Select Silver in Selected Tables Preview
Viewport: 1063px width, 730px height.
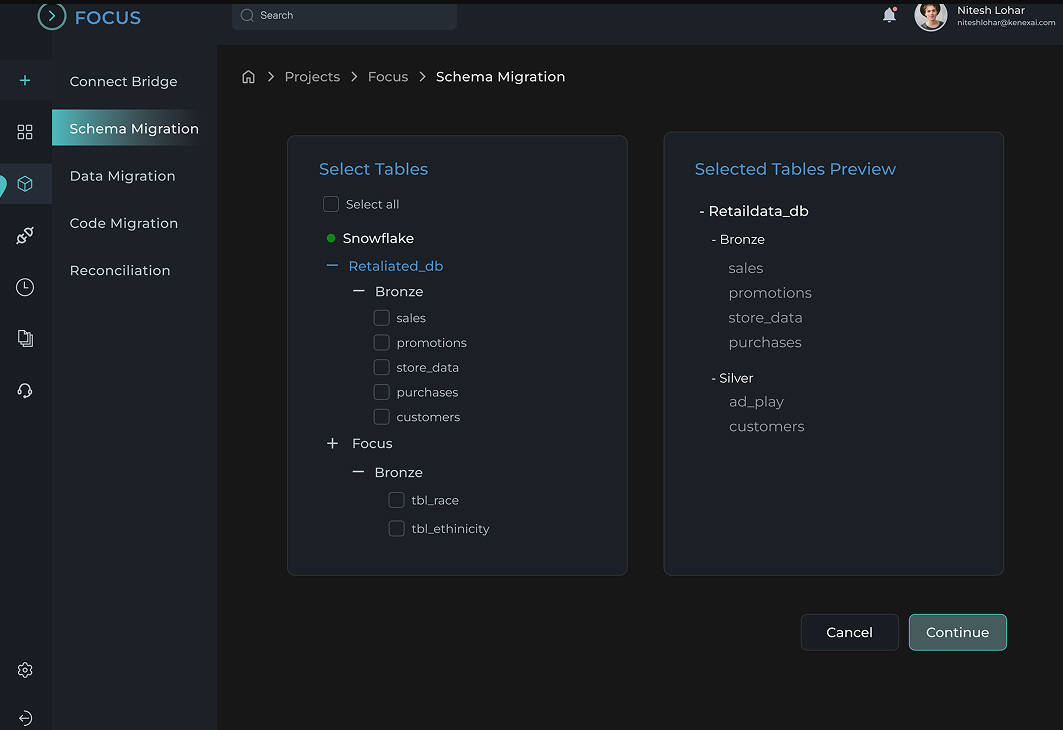(736, 378)
